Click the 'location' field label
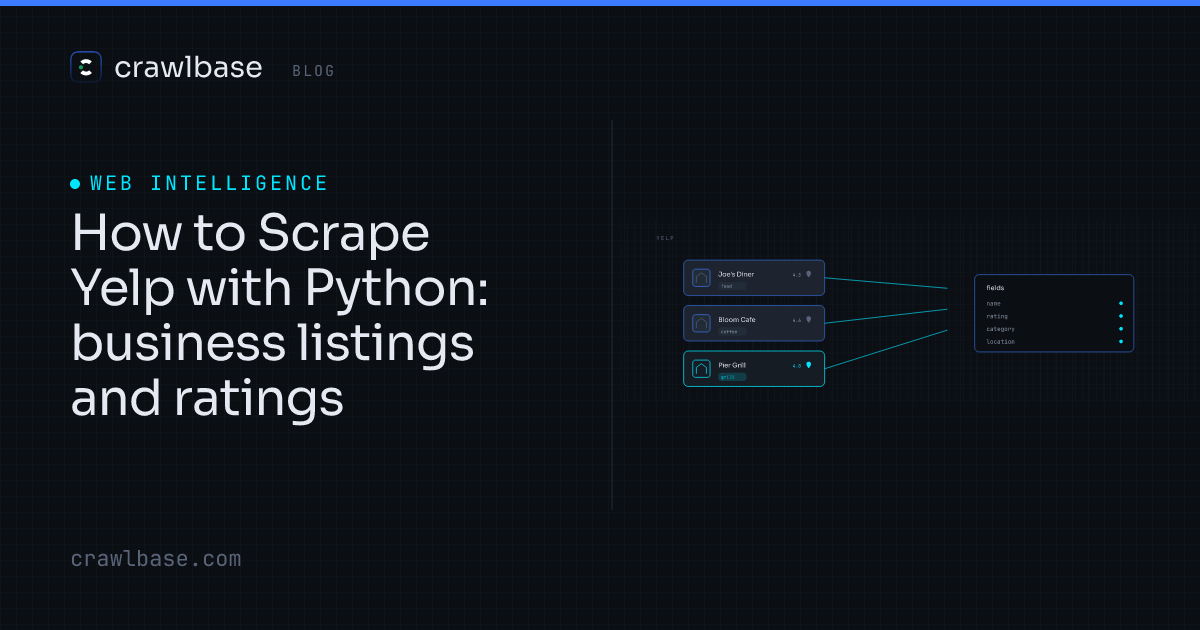1200x630 pixels. click(1000, 342)
